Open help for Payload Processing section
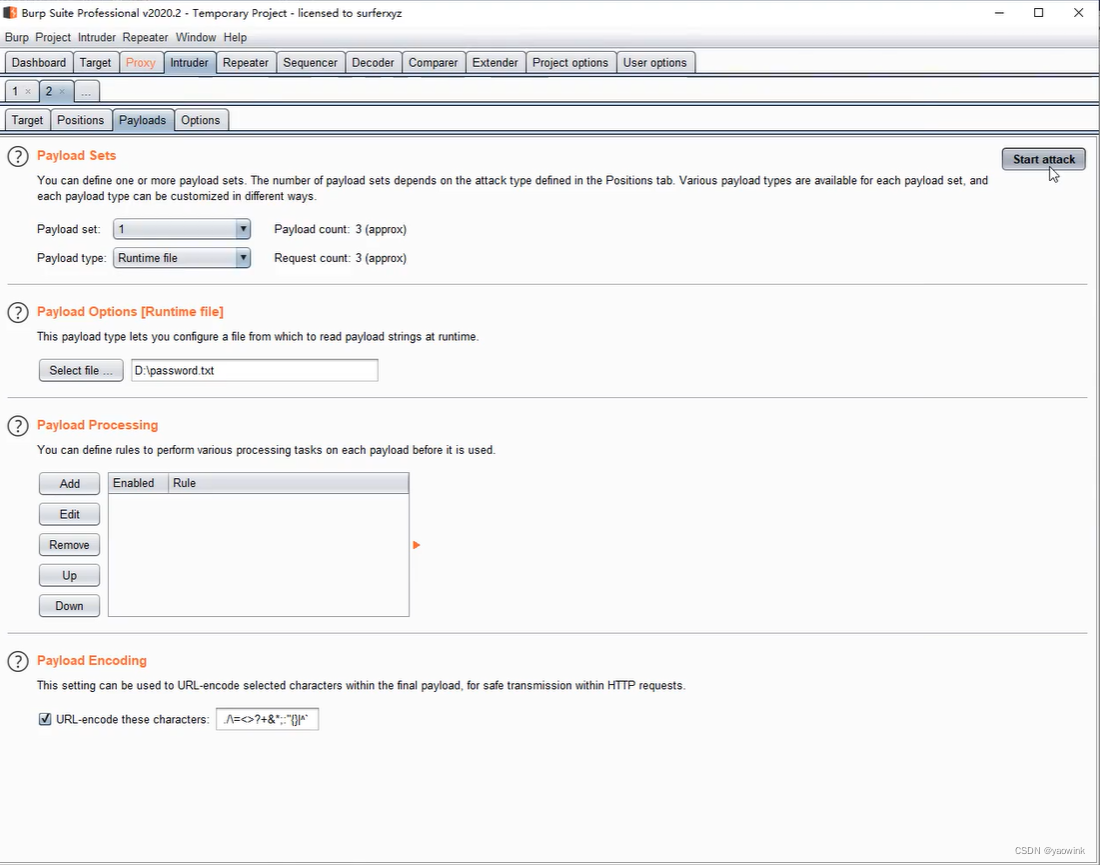Viewport: 1100px width, 865px height. pos(18,426)
